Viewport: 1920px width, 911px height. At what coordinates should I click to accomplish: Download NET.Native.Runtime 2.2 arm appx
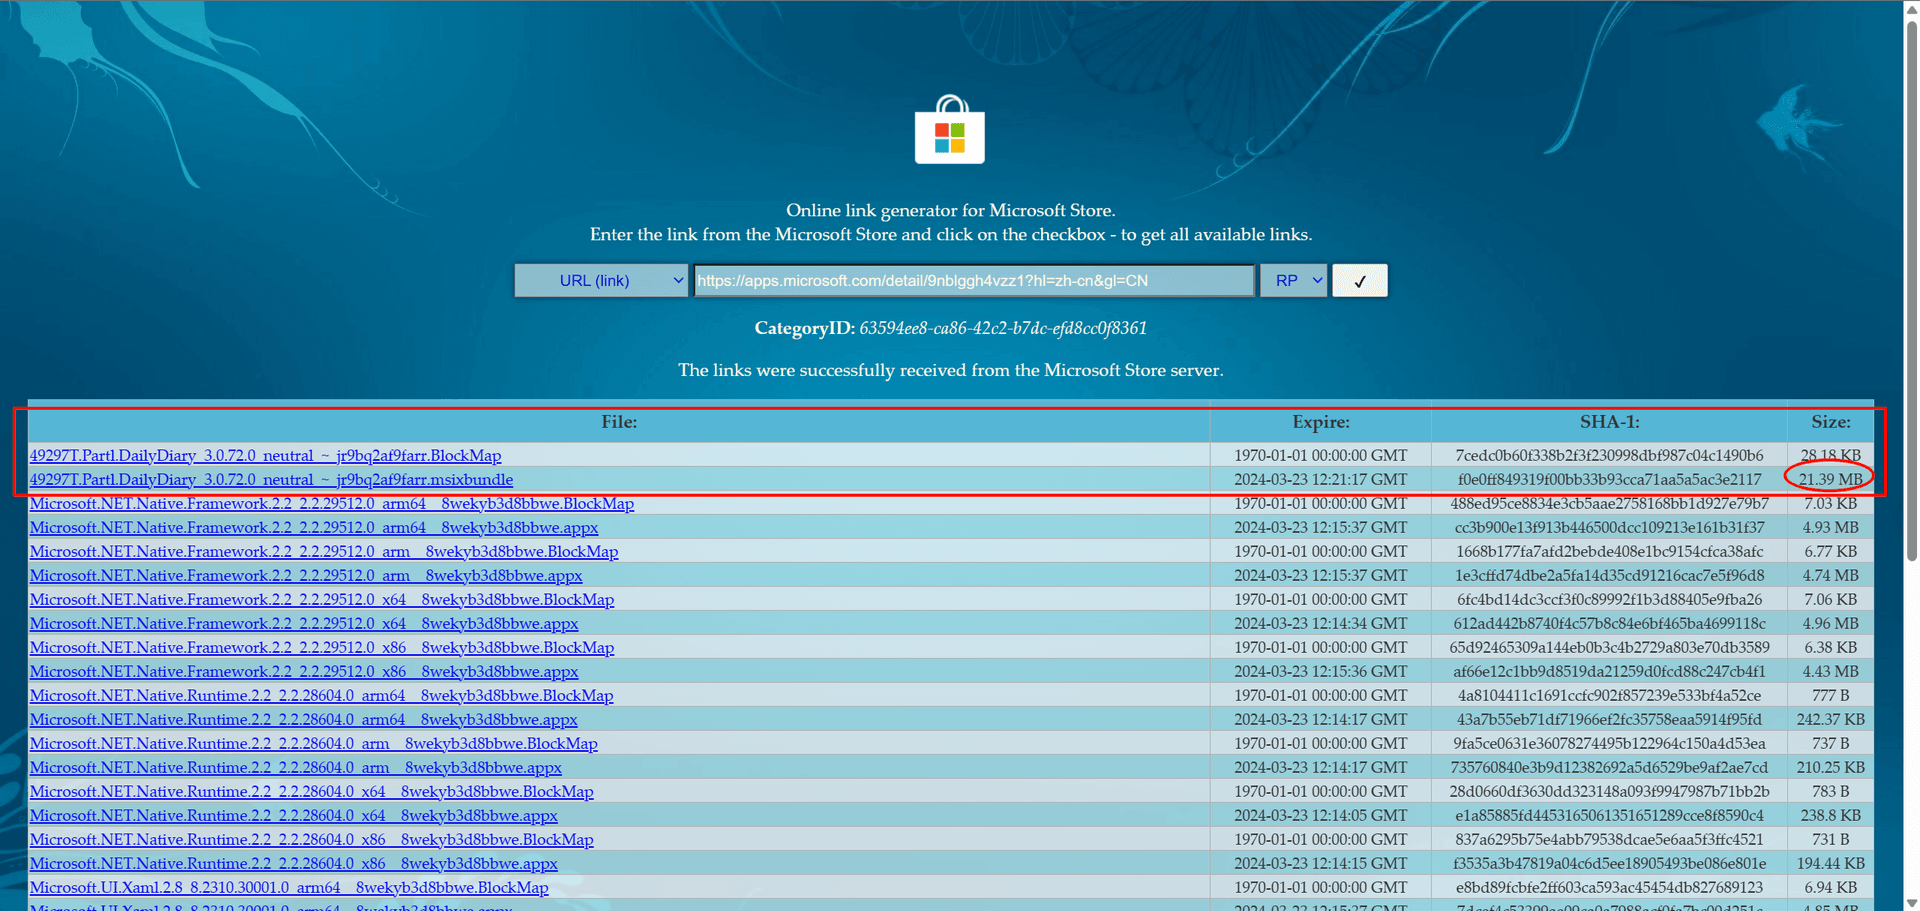(296, 768)
